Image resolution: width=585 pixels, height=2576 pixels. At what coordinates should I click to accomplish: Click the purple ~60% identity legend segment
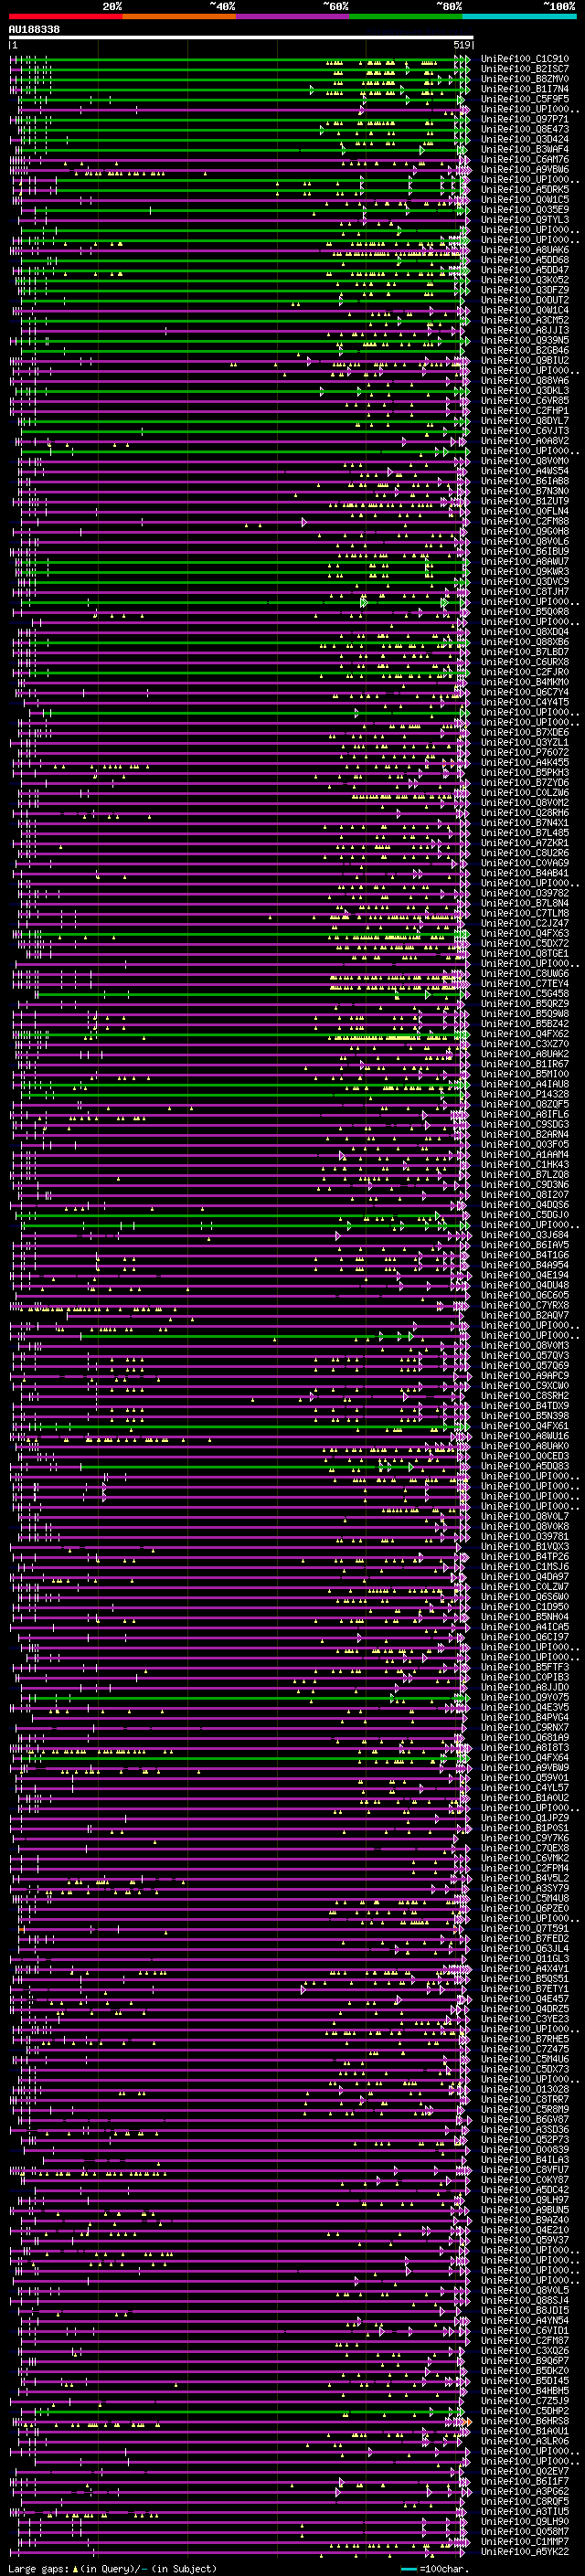pyautogui.click(x=292, y=16)
